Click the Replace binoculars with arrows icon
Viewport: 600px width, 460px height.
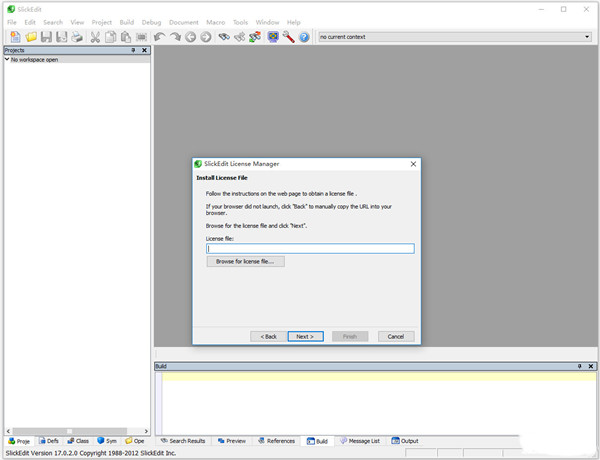tap(255, 37)
